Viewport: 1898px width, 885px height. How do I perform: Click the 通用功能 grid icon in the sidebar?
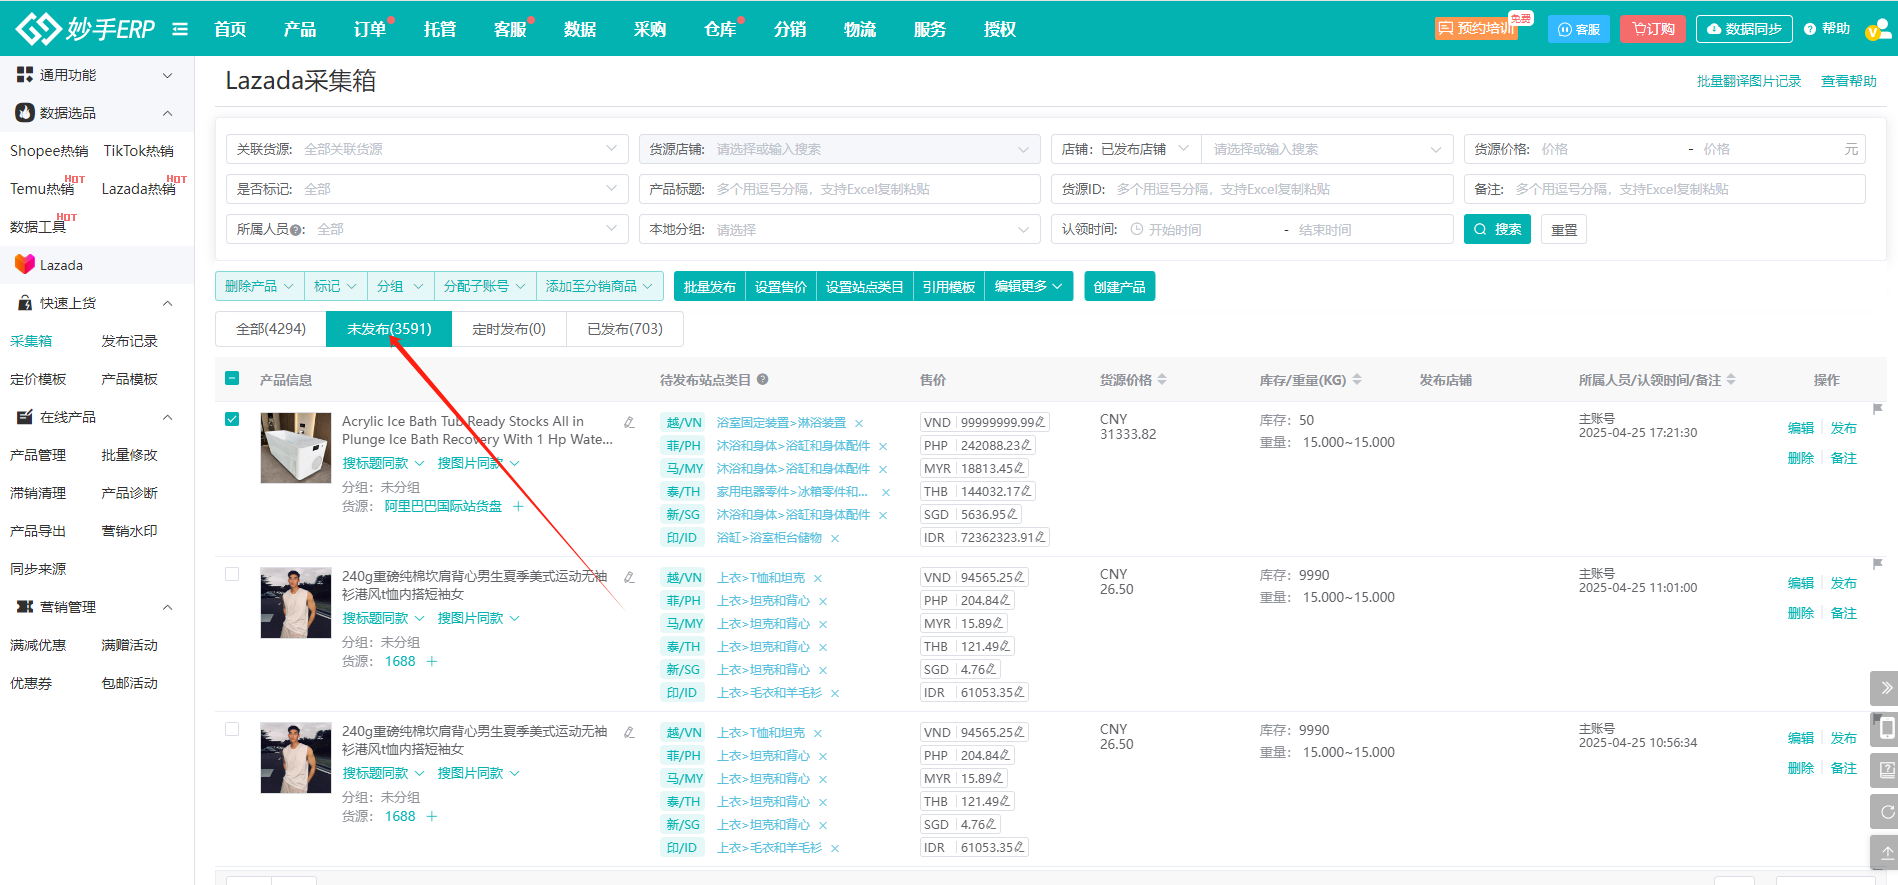25,74
